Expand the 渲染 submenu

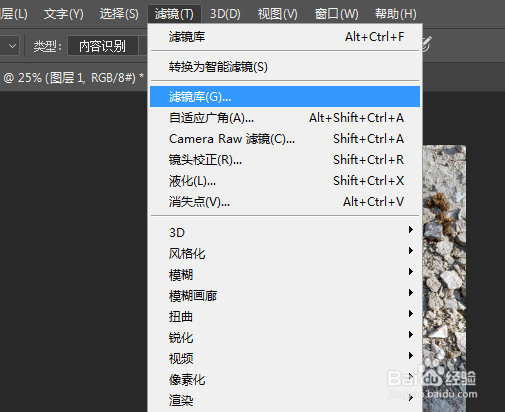coord(285,400)
